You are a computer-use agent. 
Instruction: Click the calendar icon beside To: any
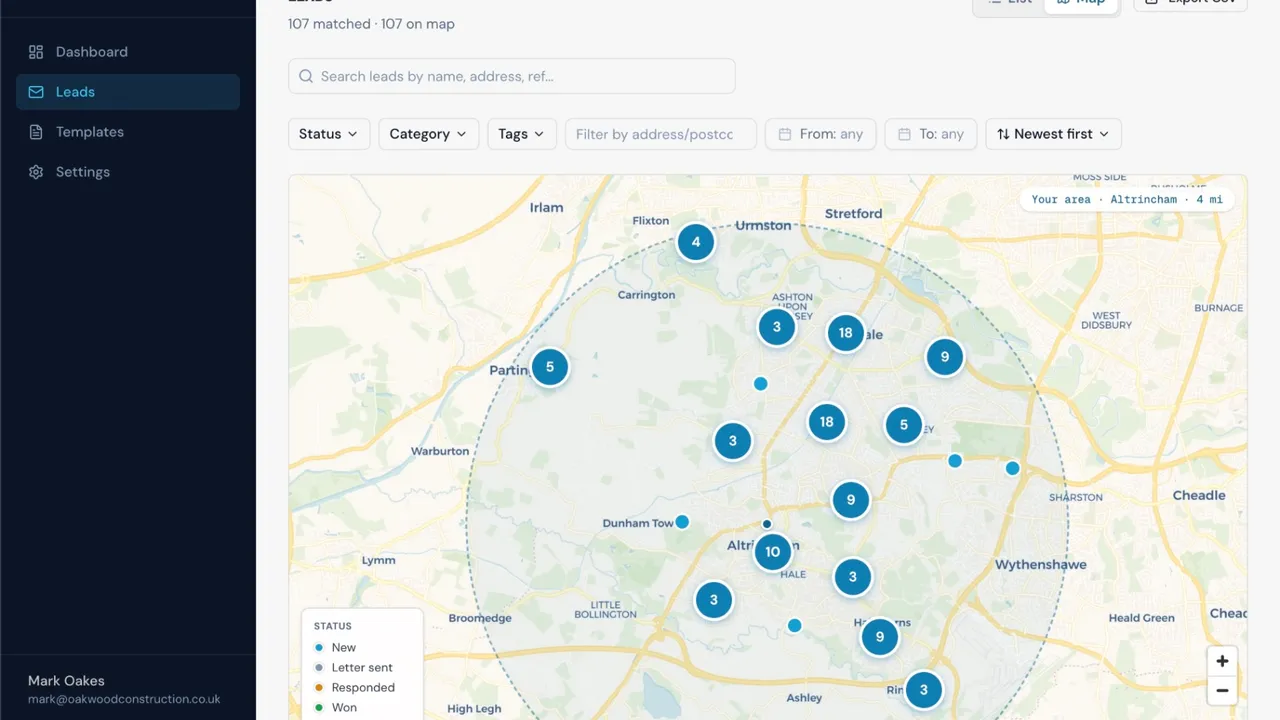click(904, 134)
